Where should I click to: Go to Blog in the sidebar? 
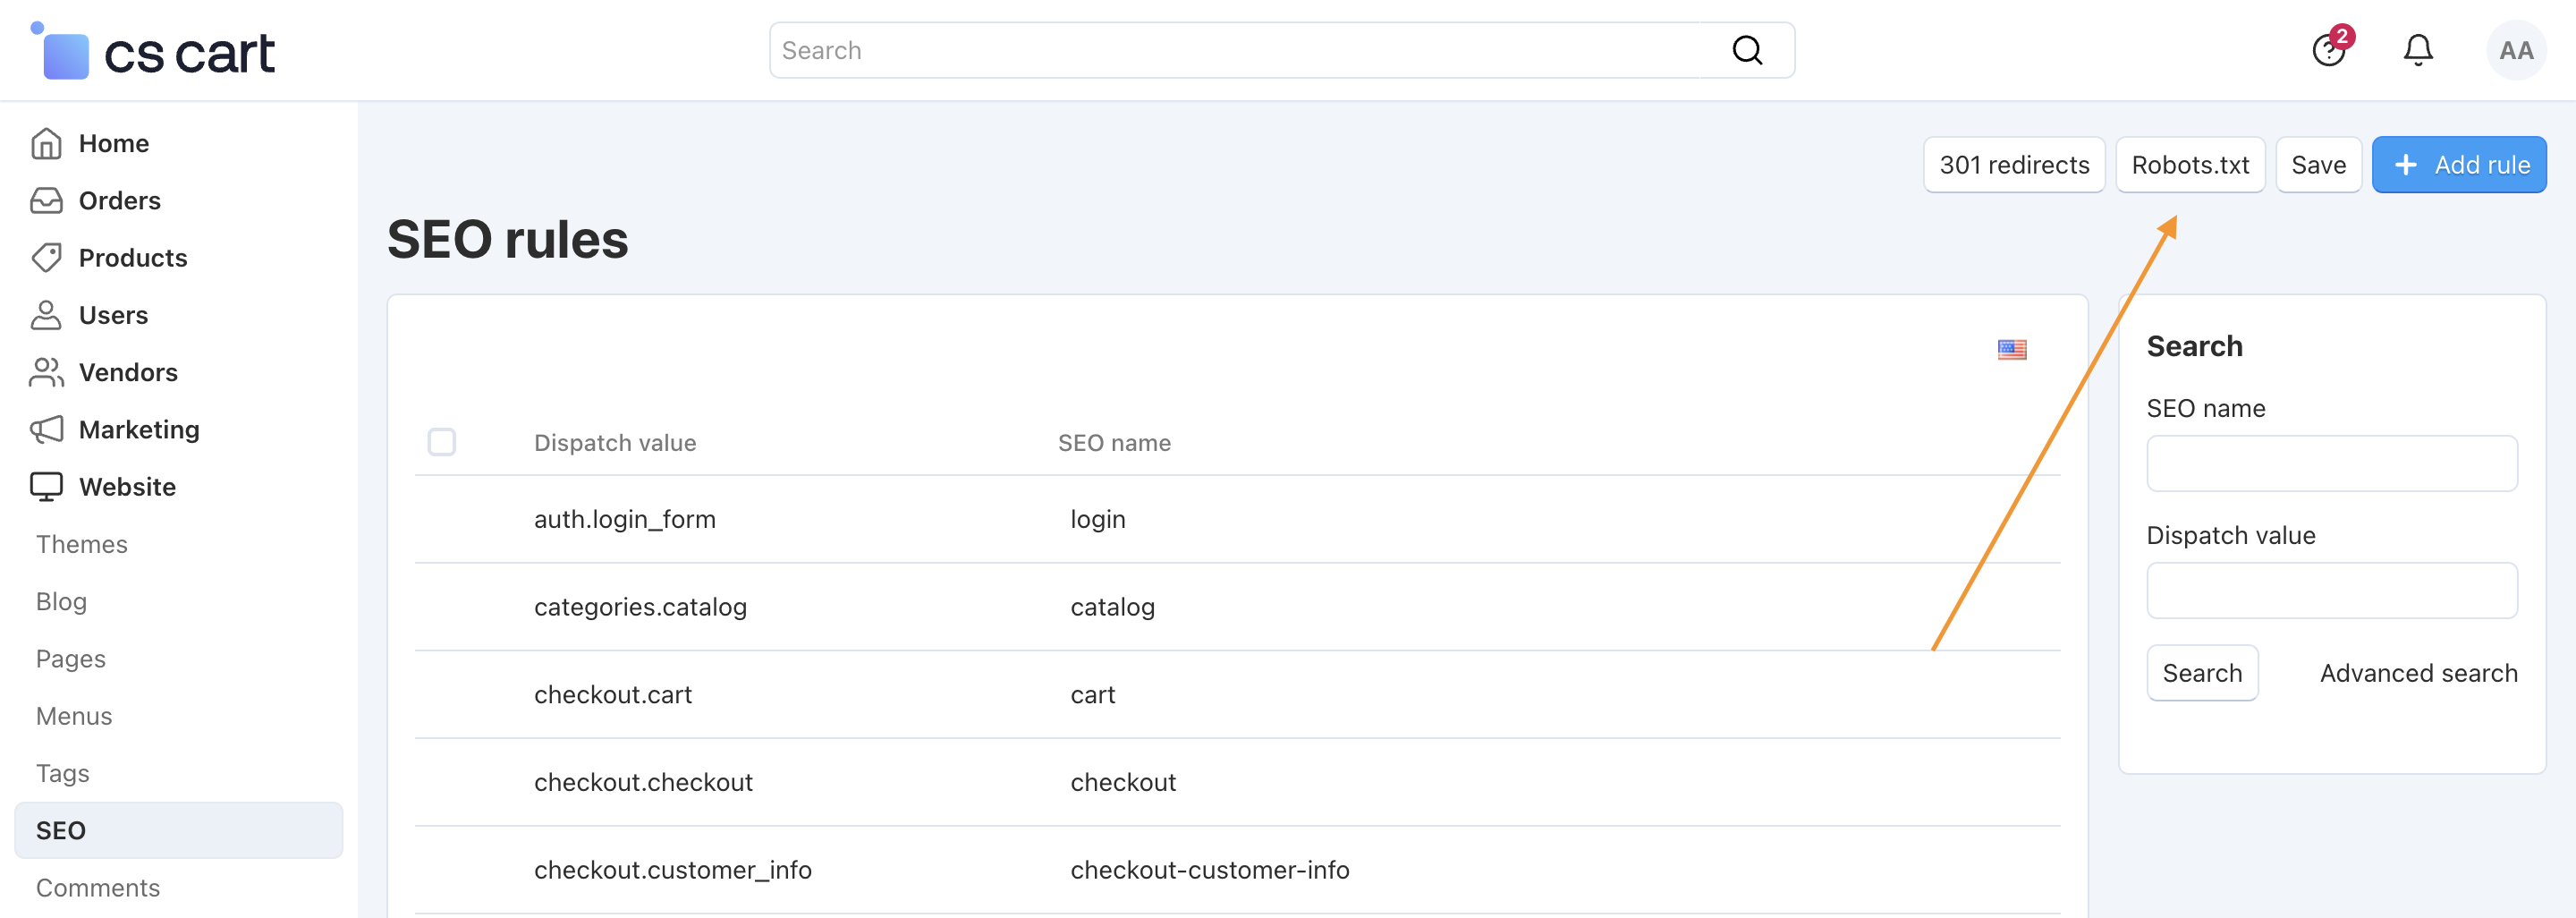click(x=61, y=601)
